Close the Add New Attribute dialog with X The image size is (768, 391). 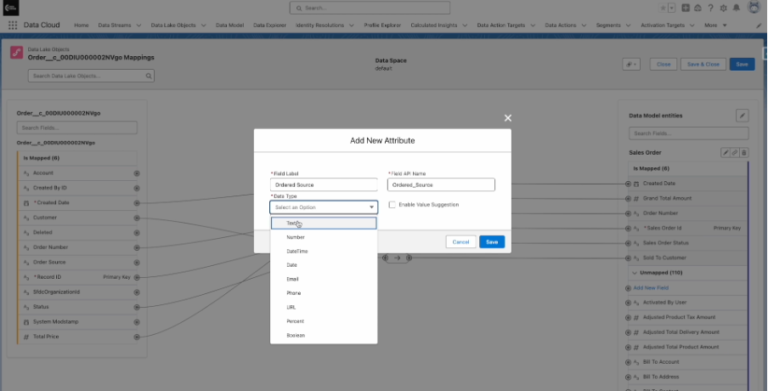[508, 118]
